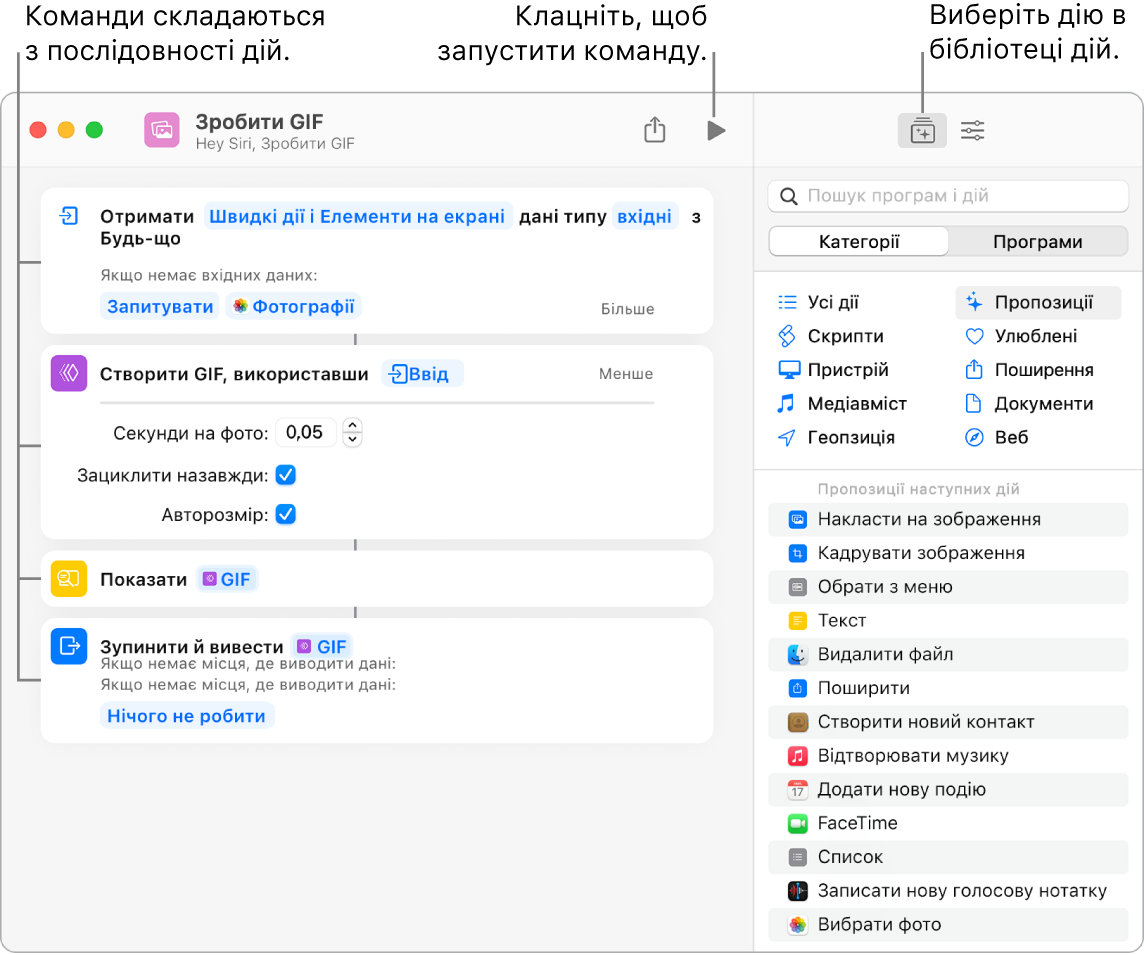Select the «Категорії» tab
The height and width of the screenshot is (955, 1144).
point(858,241)
